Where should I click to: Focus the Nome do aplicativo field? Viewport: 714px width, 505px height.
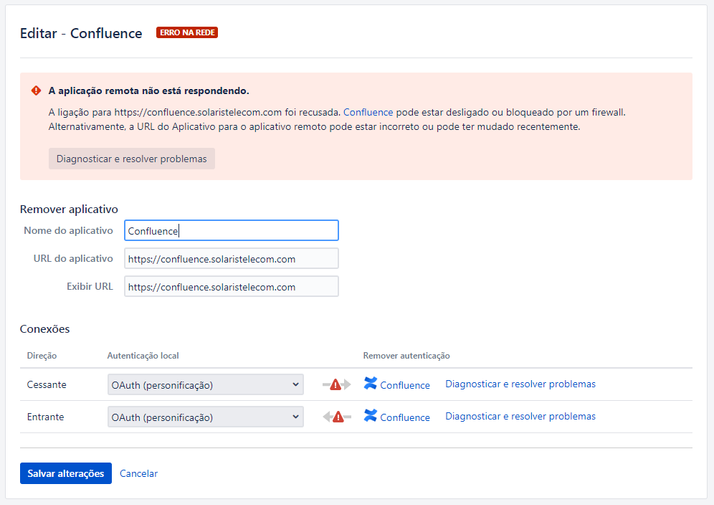(x=231, y=230)
